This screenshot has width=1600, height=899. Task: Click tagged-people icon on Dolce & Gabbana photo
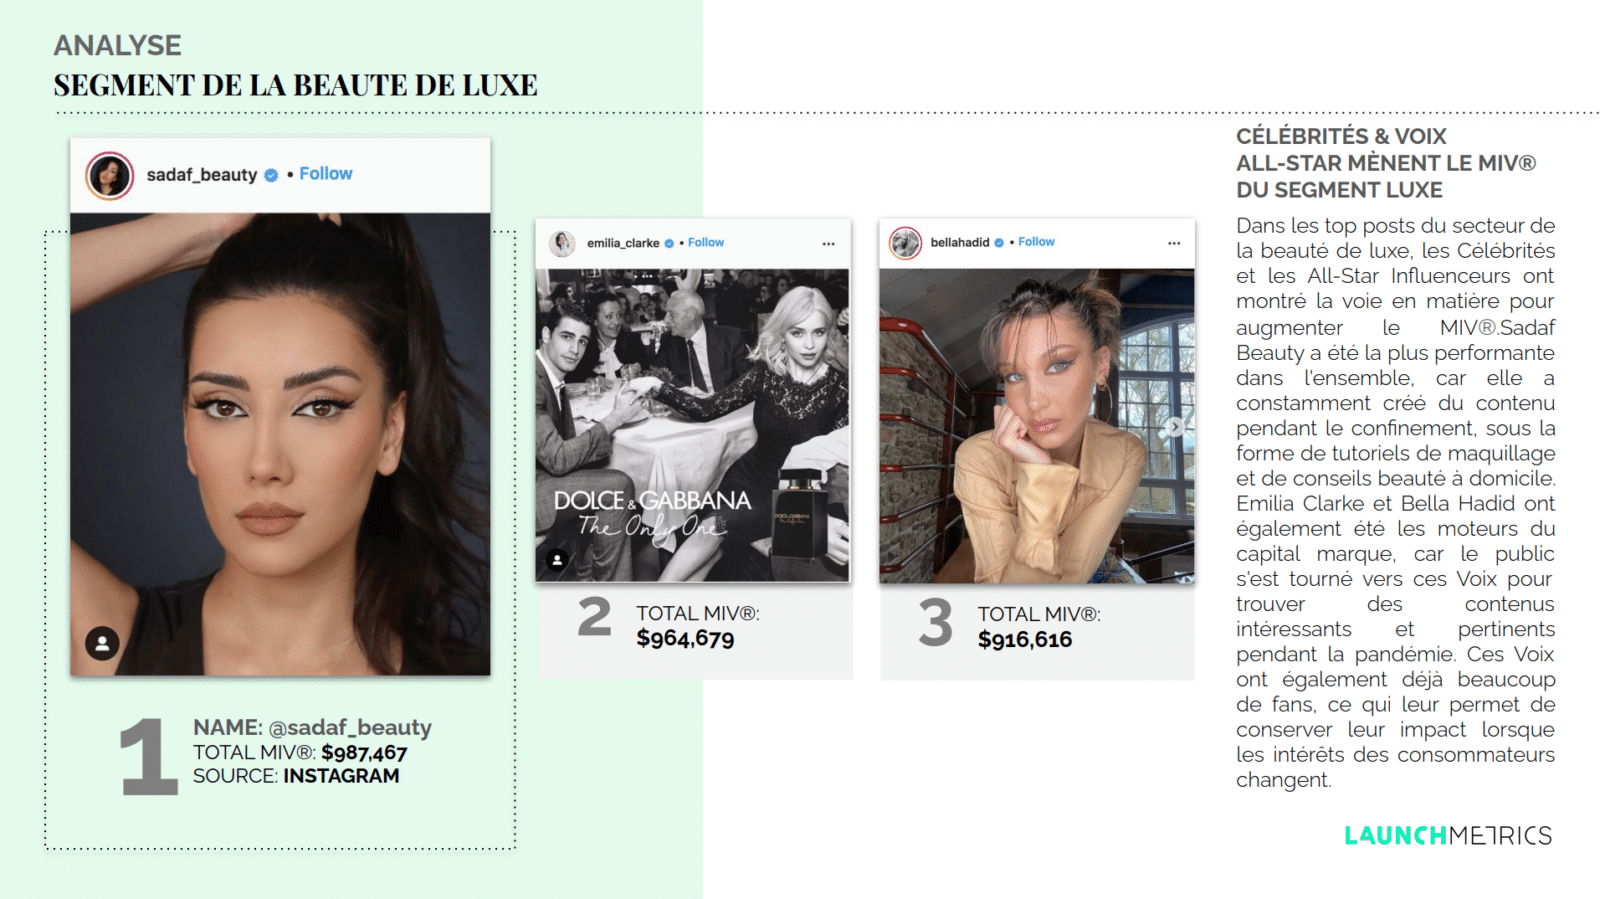(x=557, y=560)
